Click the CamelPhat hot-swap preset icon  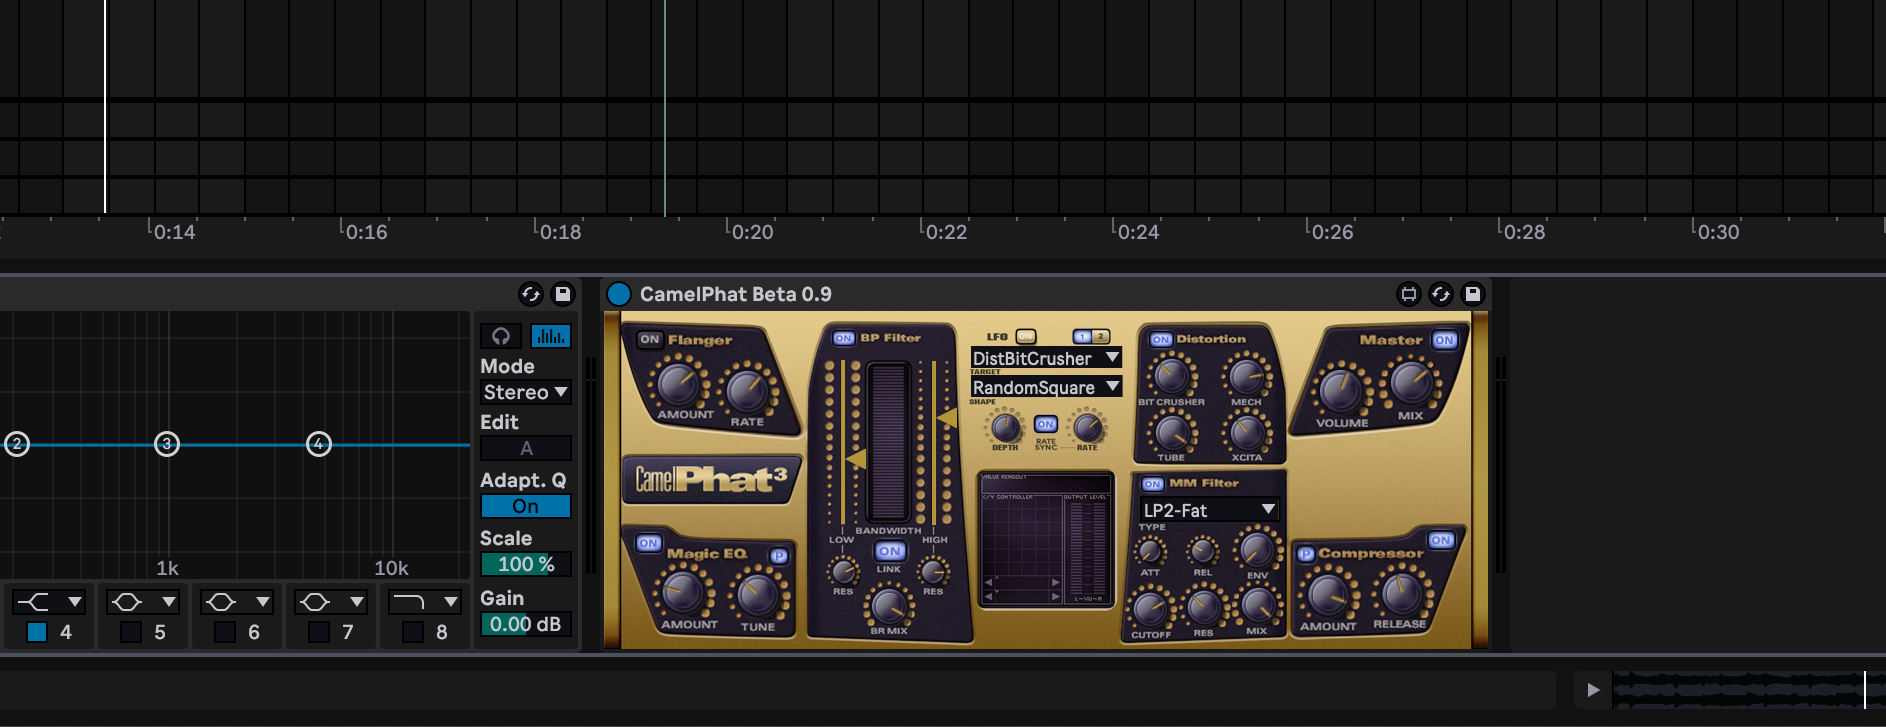point(1440,294)
